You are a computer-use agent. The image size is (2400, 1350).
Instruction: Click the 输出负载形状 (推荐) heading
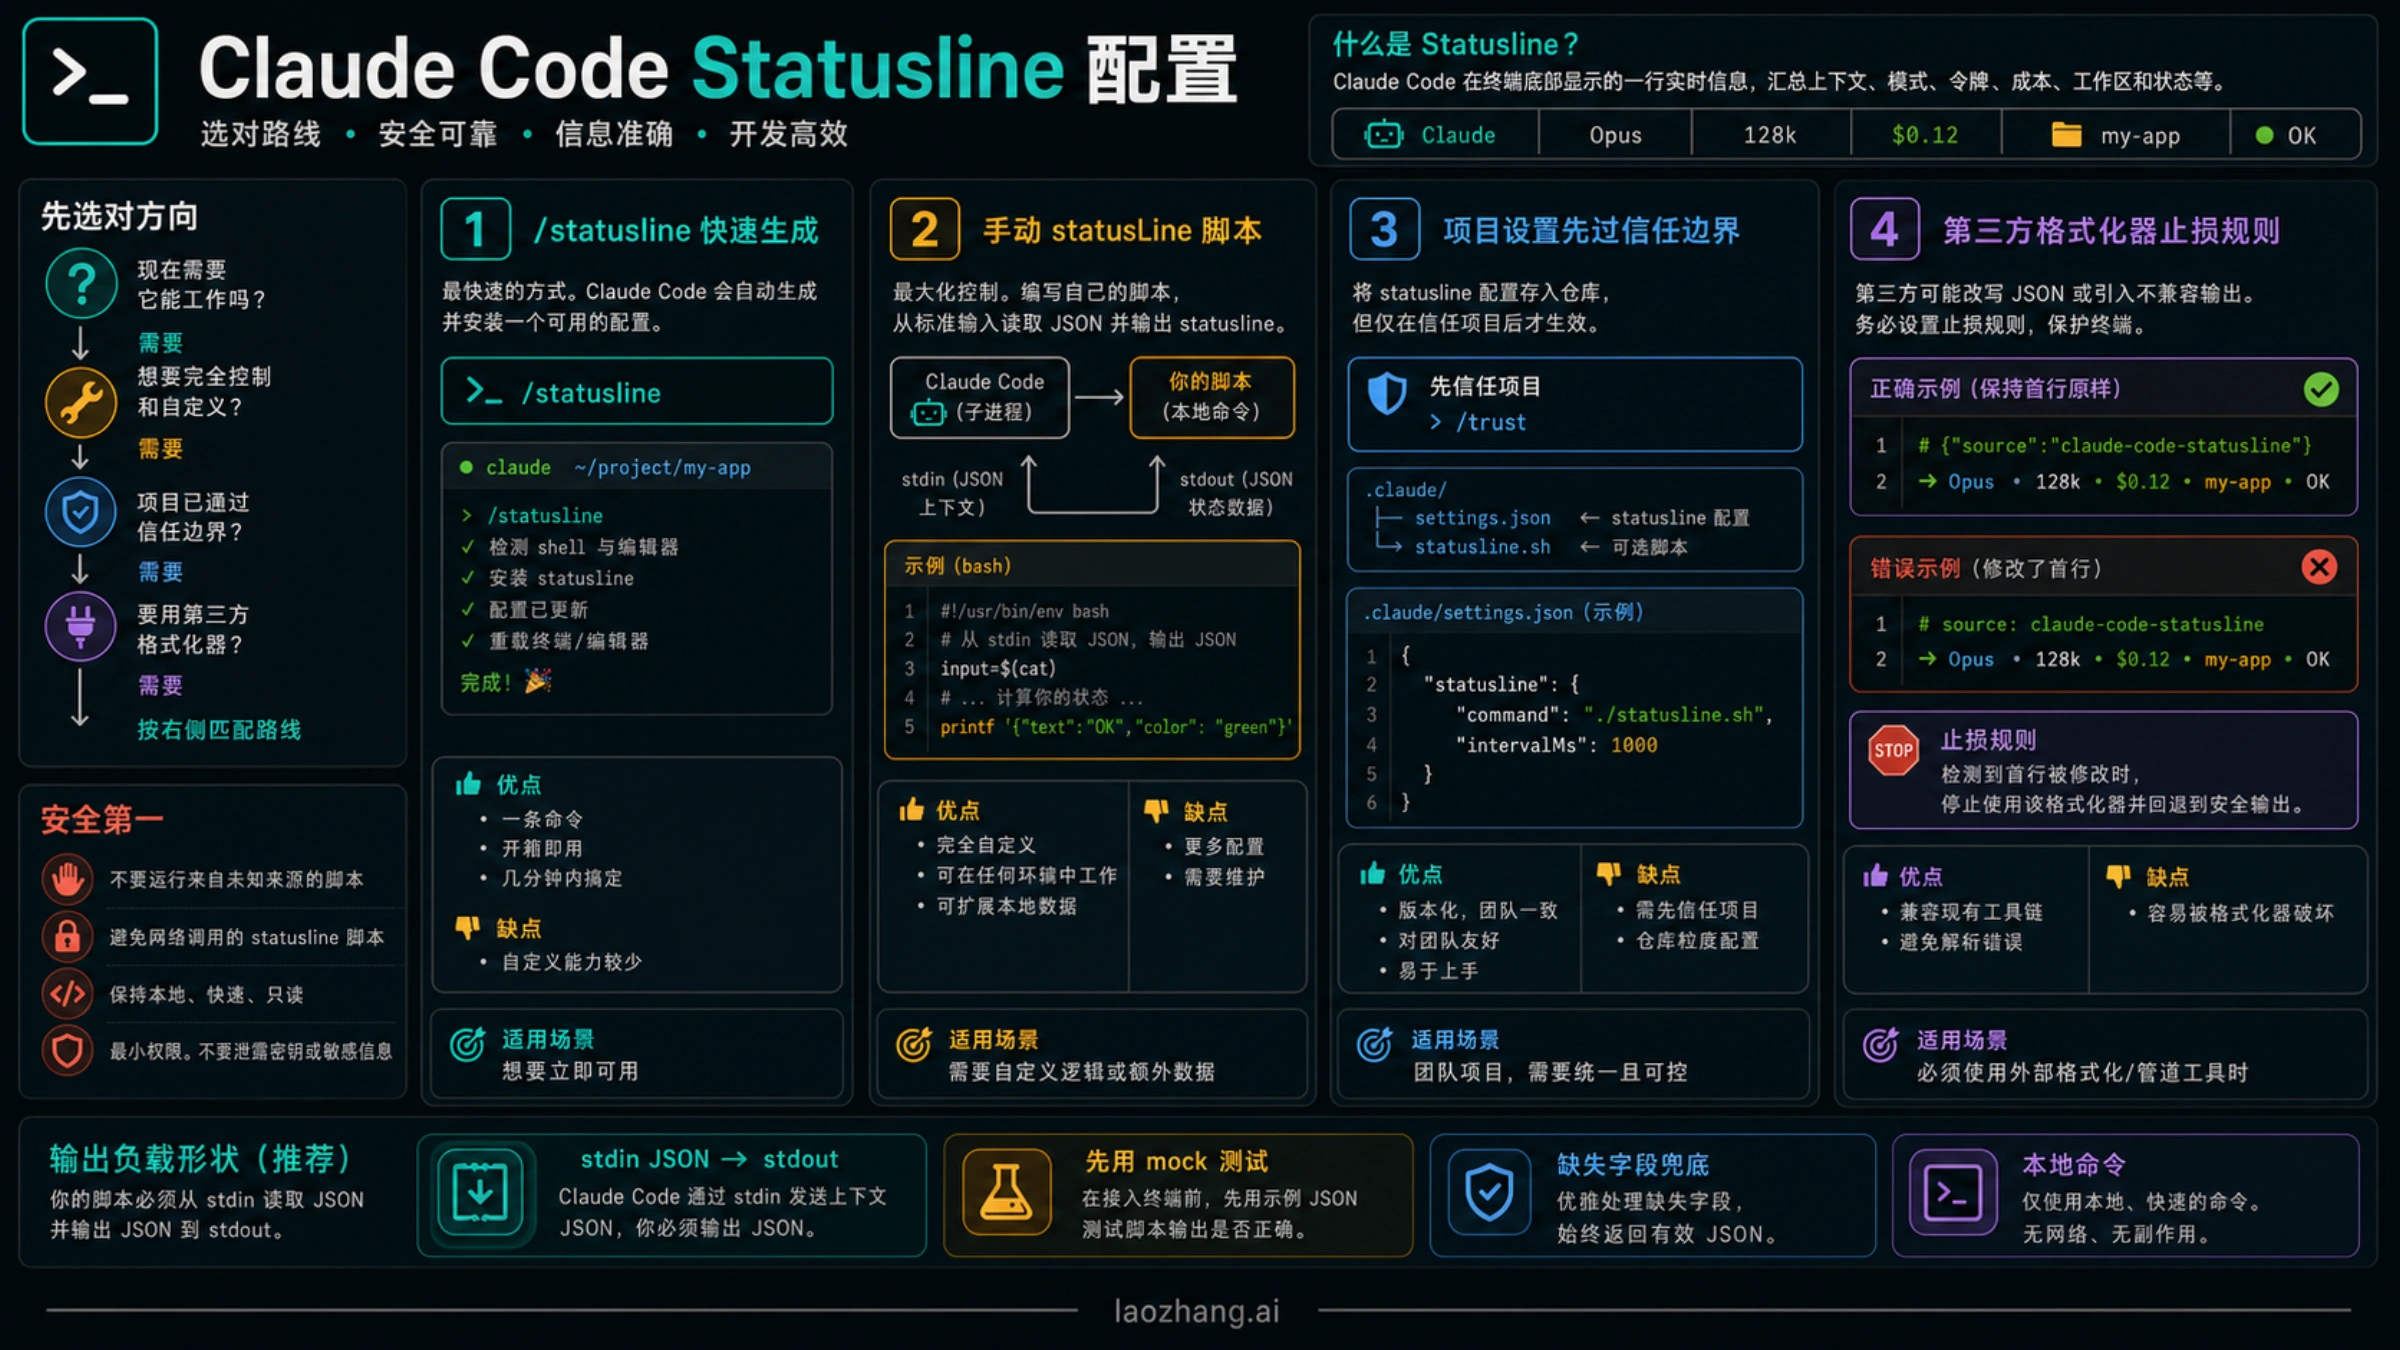[x=200, y=1159]
